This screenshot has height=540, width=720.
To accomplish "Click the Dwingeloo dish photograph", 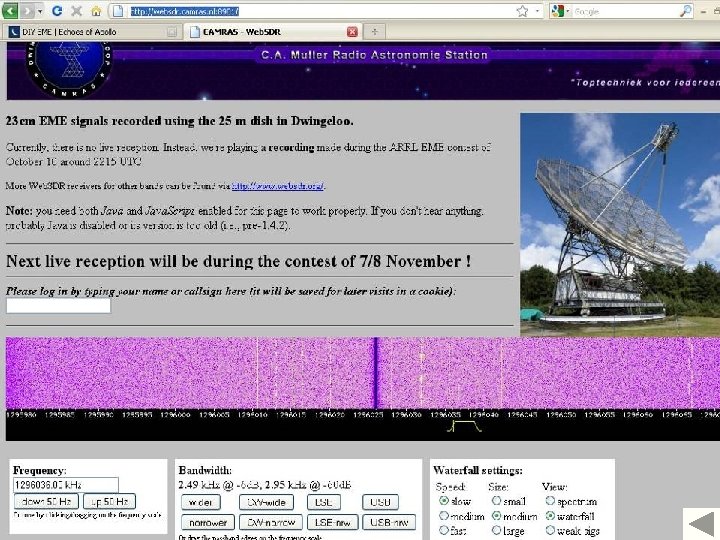I will [x=620, y=224].
